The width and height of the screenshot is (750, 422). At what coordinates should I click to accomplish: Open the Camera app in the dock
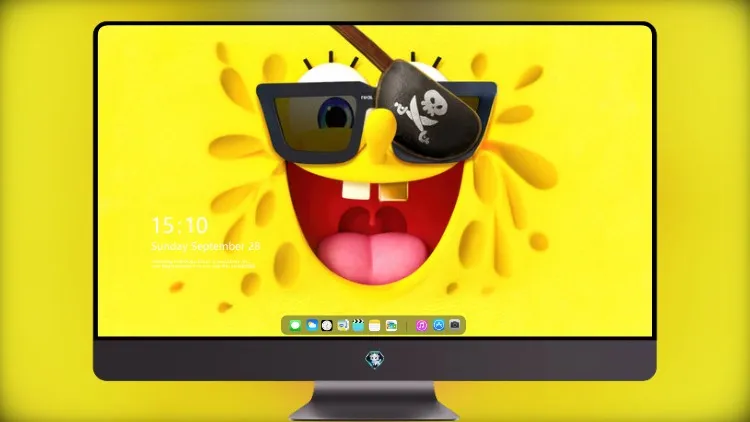coord(455,325)
